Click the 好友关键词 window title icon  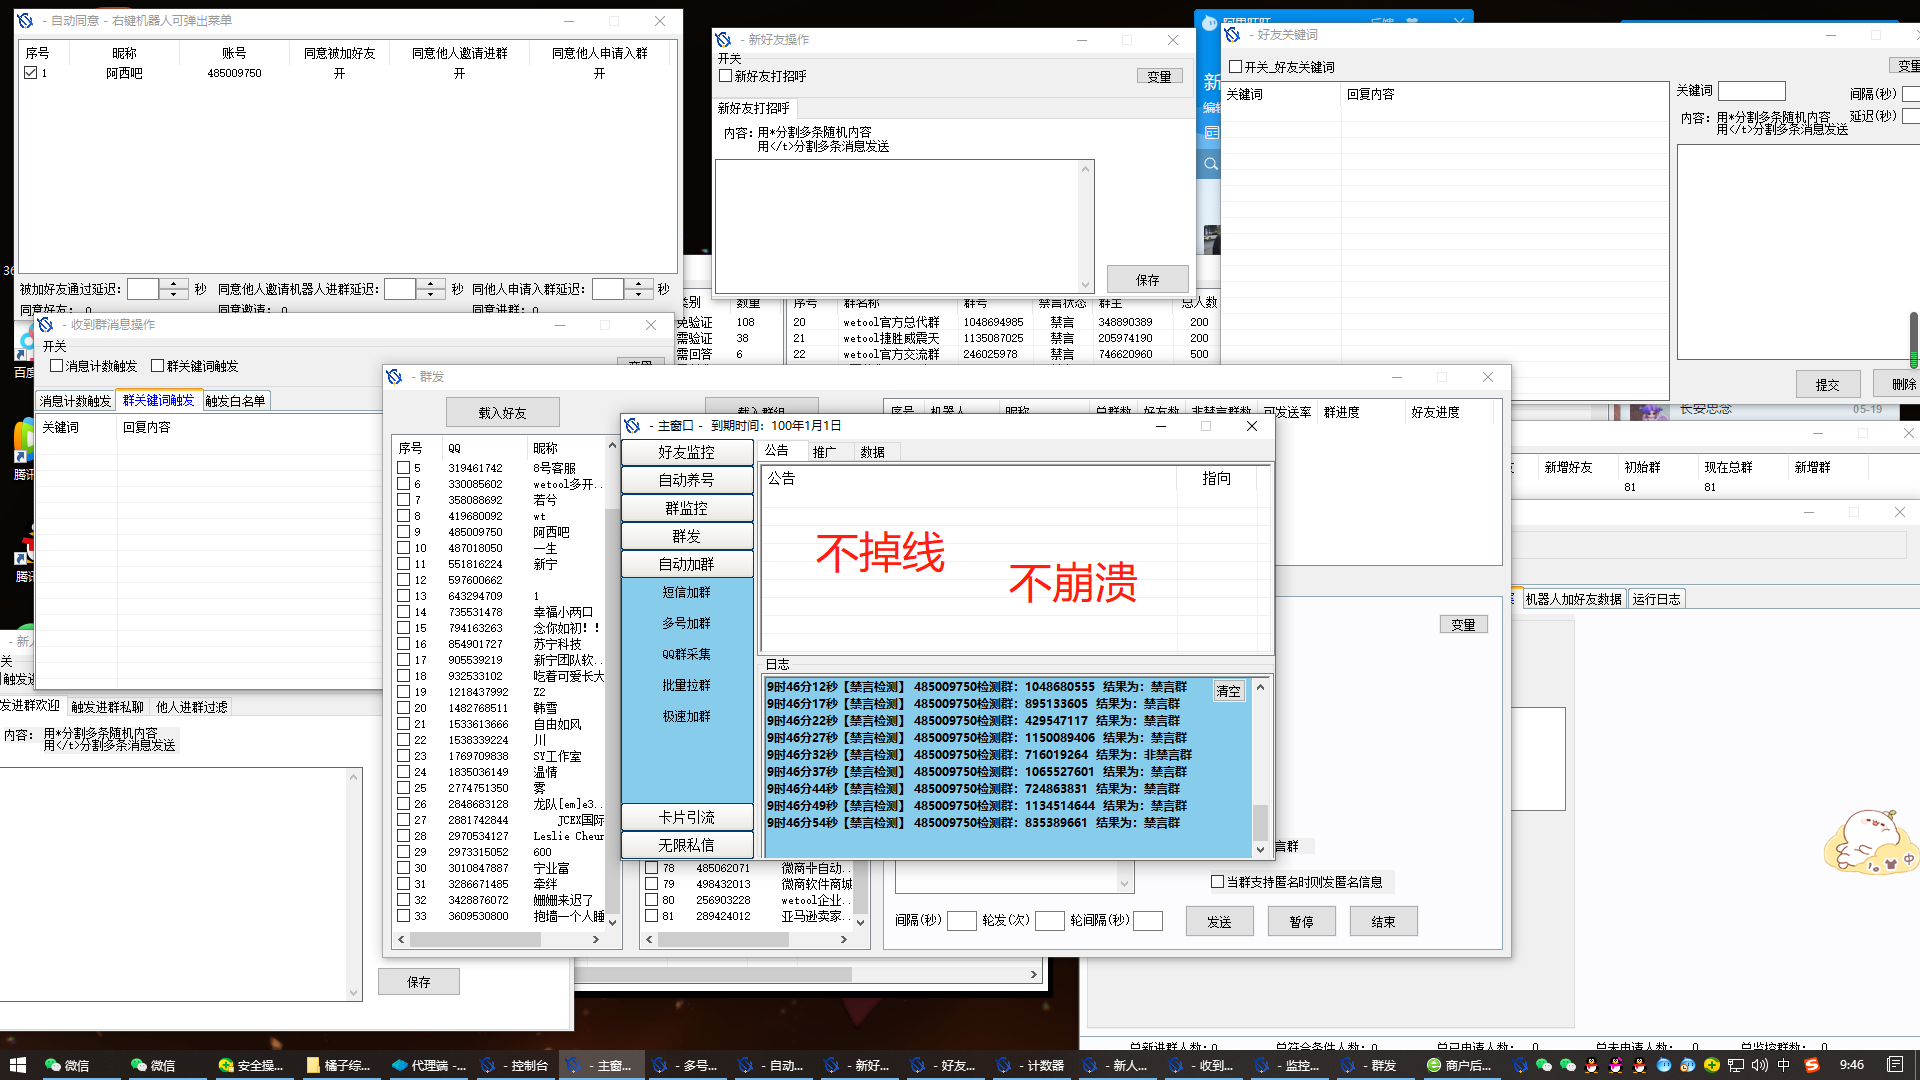1232,35
